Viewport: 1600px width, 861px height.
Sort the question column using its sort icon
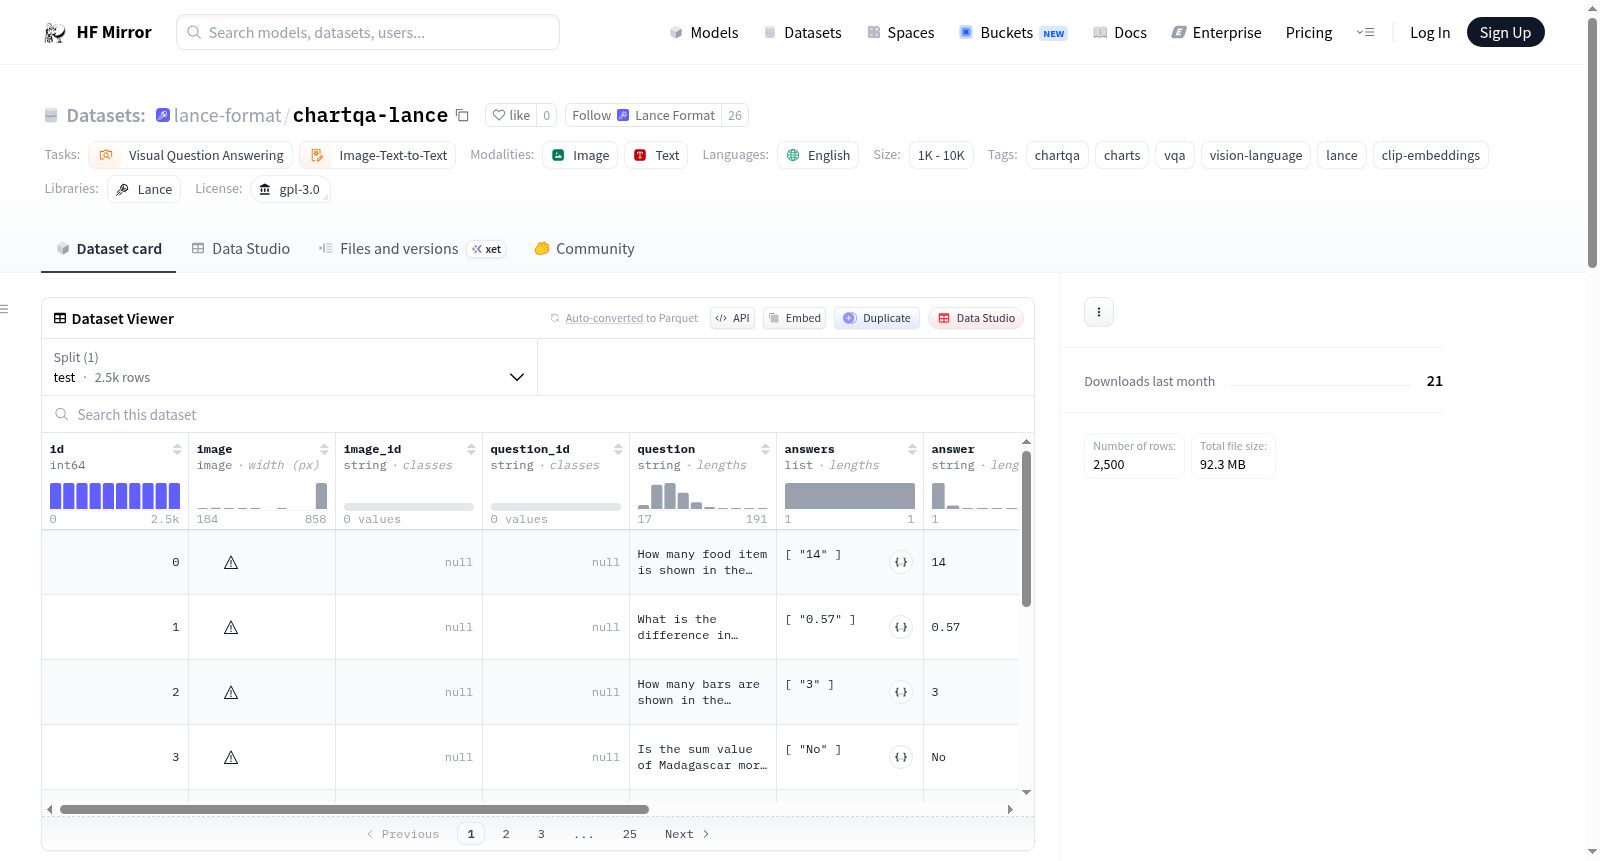click(765, 450)
